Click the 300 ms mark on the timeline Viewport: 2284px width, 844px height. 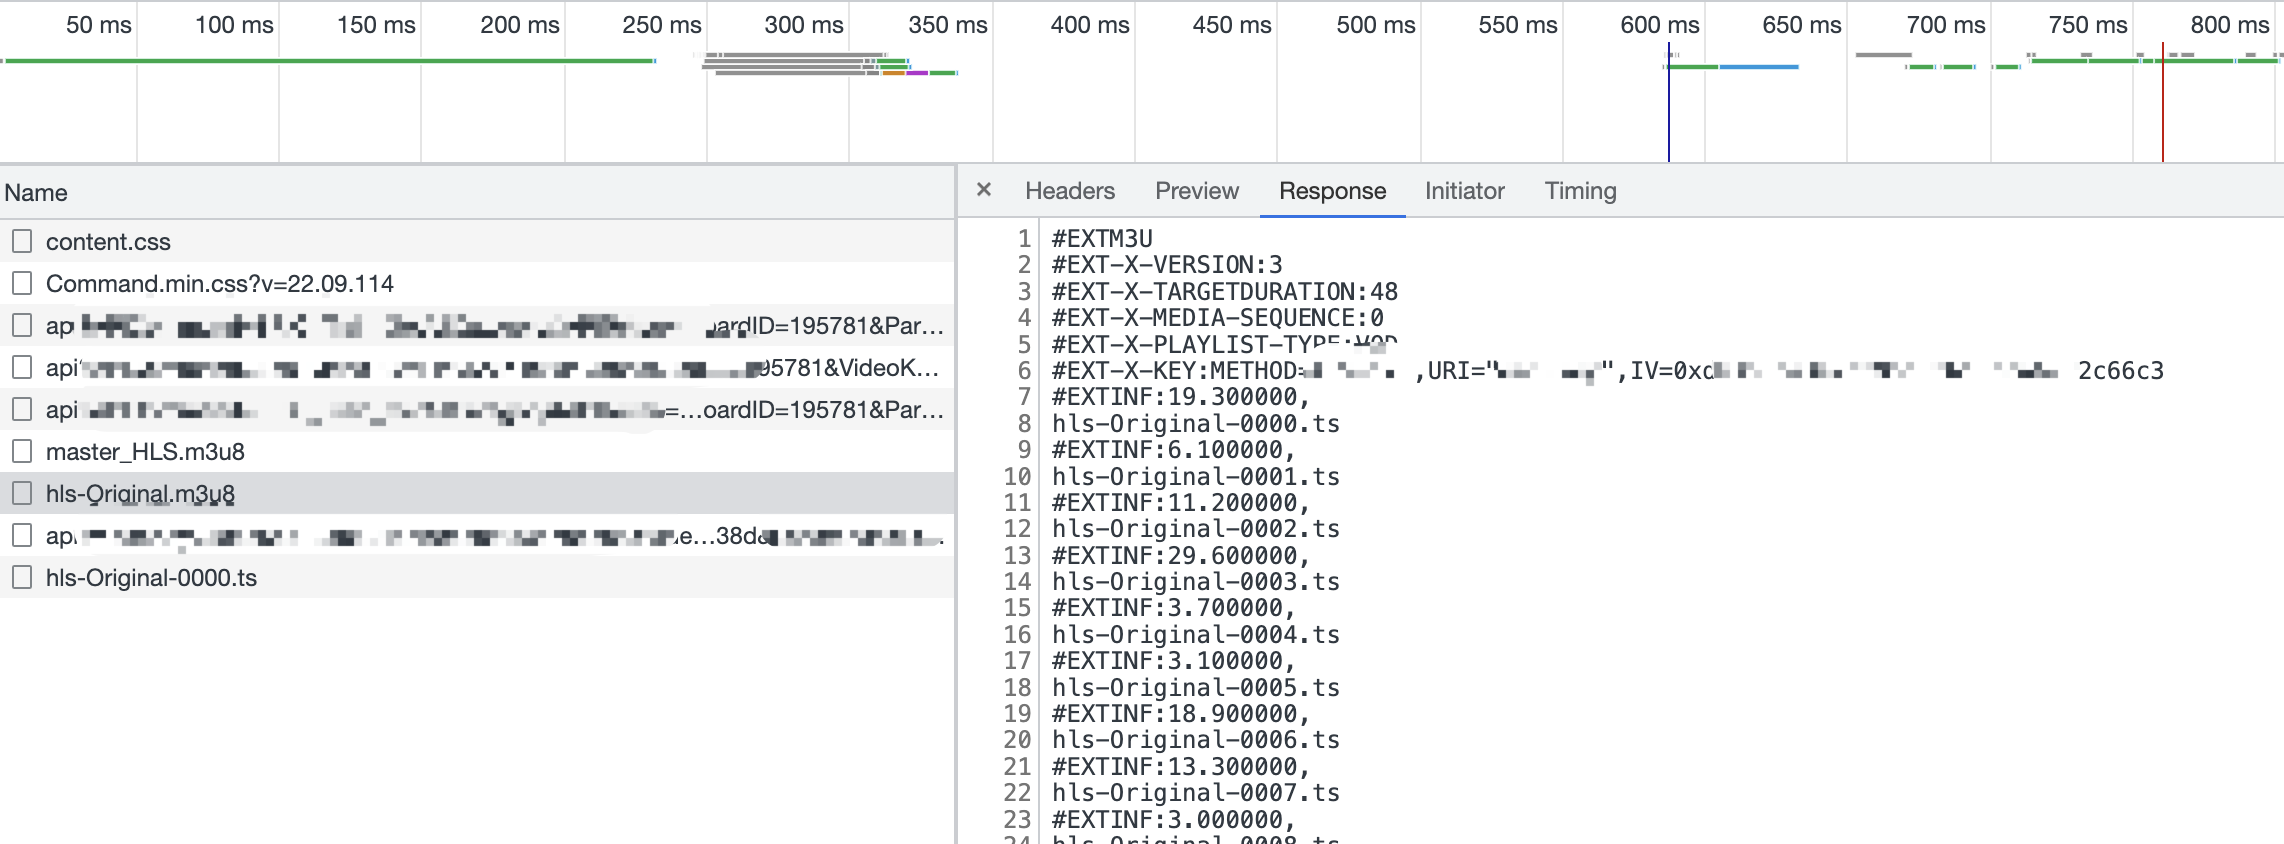[804, 25]
